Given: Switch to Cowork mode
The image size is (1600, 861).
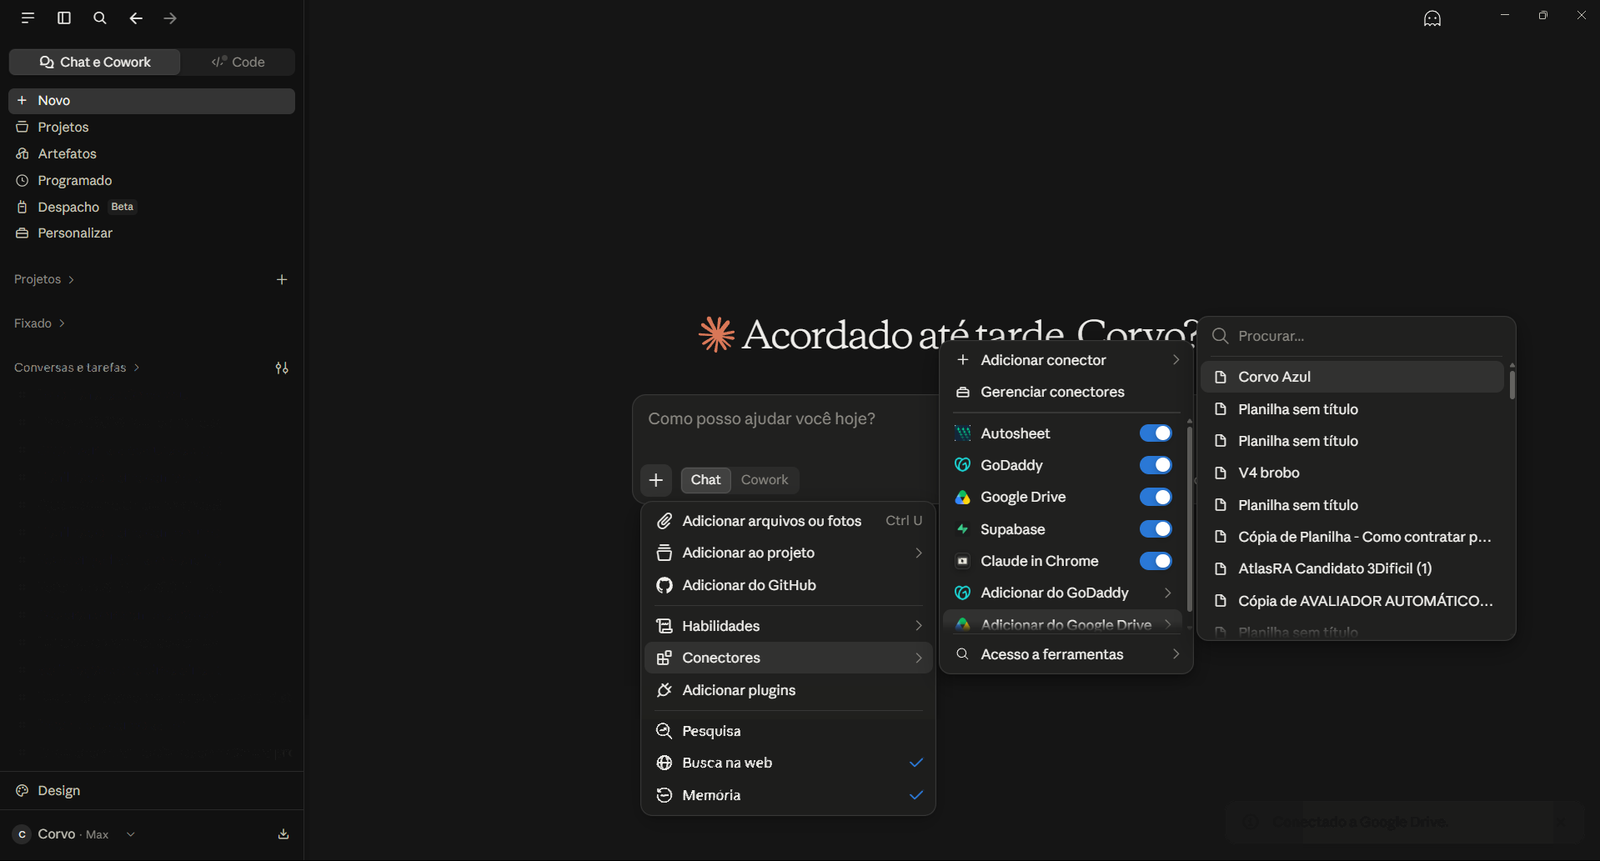Looking at the screenshot, I should pyautogui.click(x=764, y=480).
